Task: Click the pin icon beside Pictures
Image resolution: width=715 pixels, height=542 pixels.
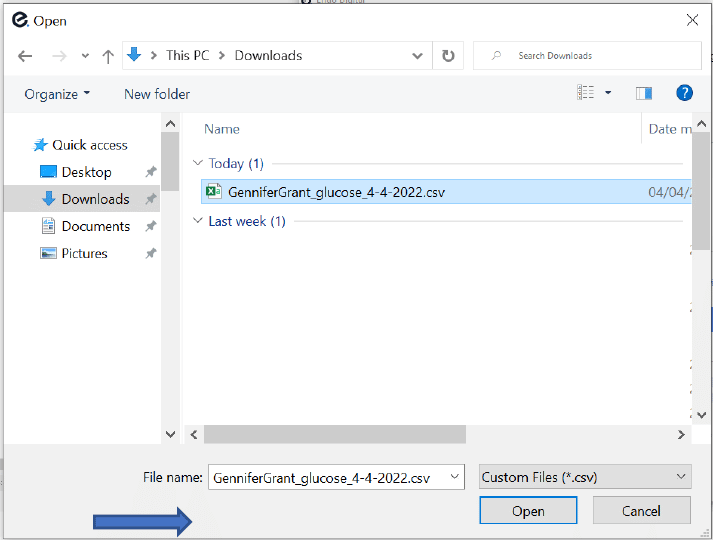Action: pos(151,253)
